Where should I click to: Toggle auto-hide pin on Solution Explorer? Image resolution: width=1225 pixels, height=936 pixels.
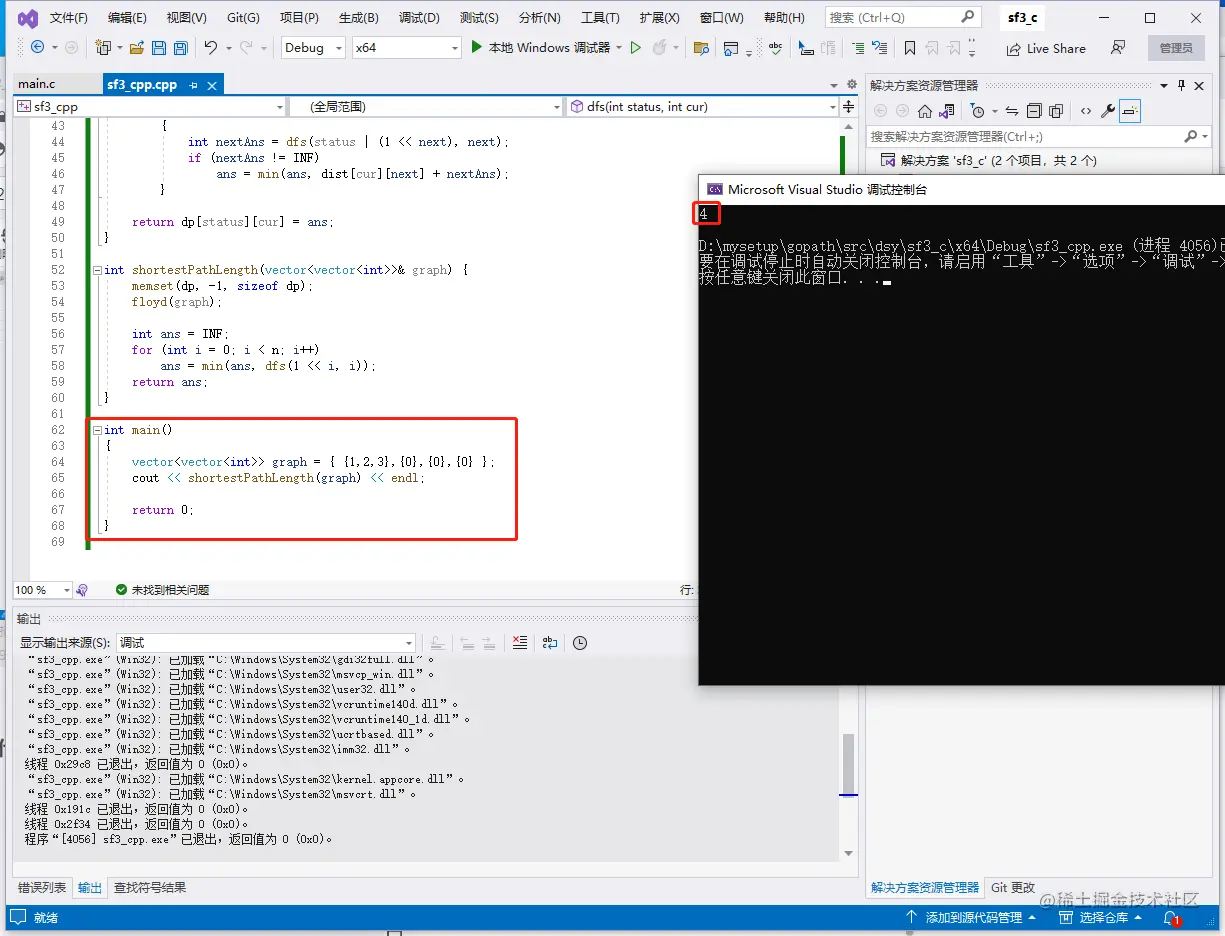[x=1181, y=85]
